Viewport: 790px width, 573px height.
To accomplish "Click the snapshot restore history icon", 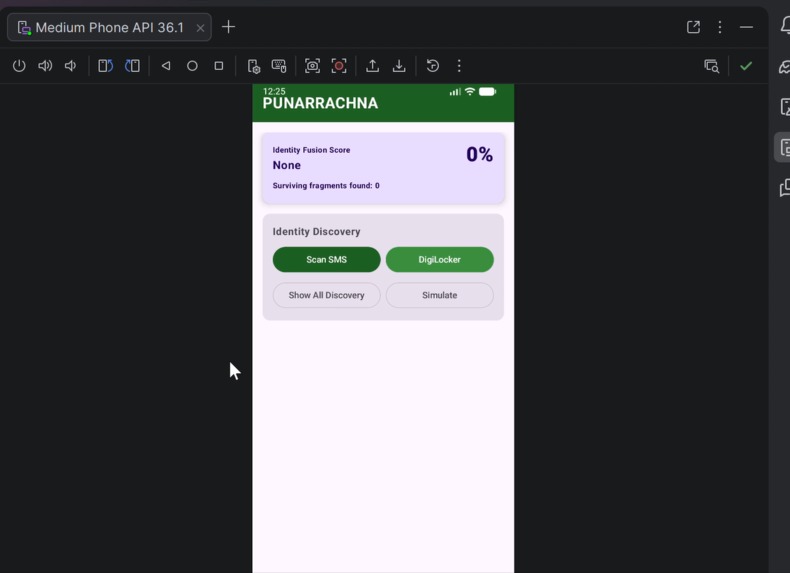I will [433, 66].
